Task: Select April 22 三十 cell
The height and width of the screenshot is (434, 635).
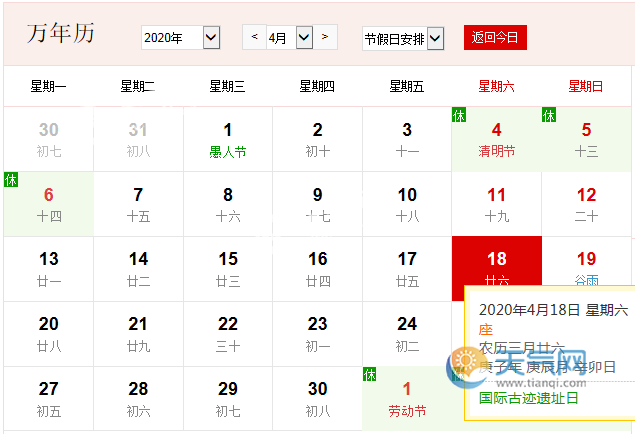Action: [228, 334]
